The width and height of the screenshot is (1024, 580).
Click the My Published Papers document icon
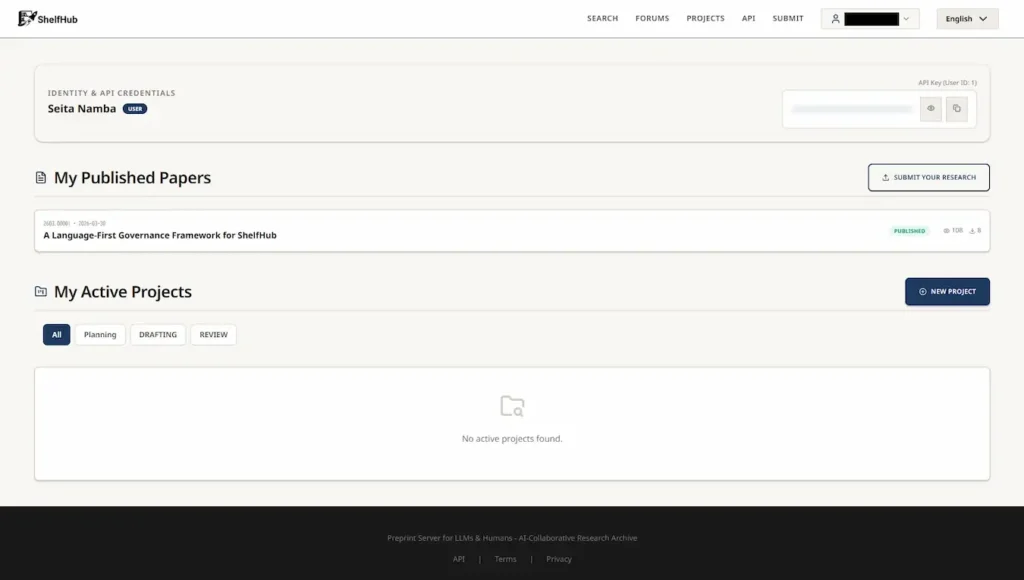click(x=41, y=178)
